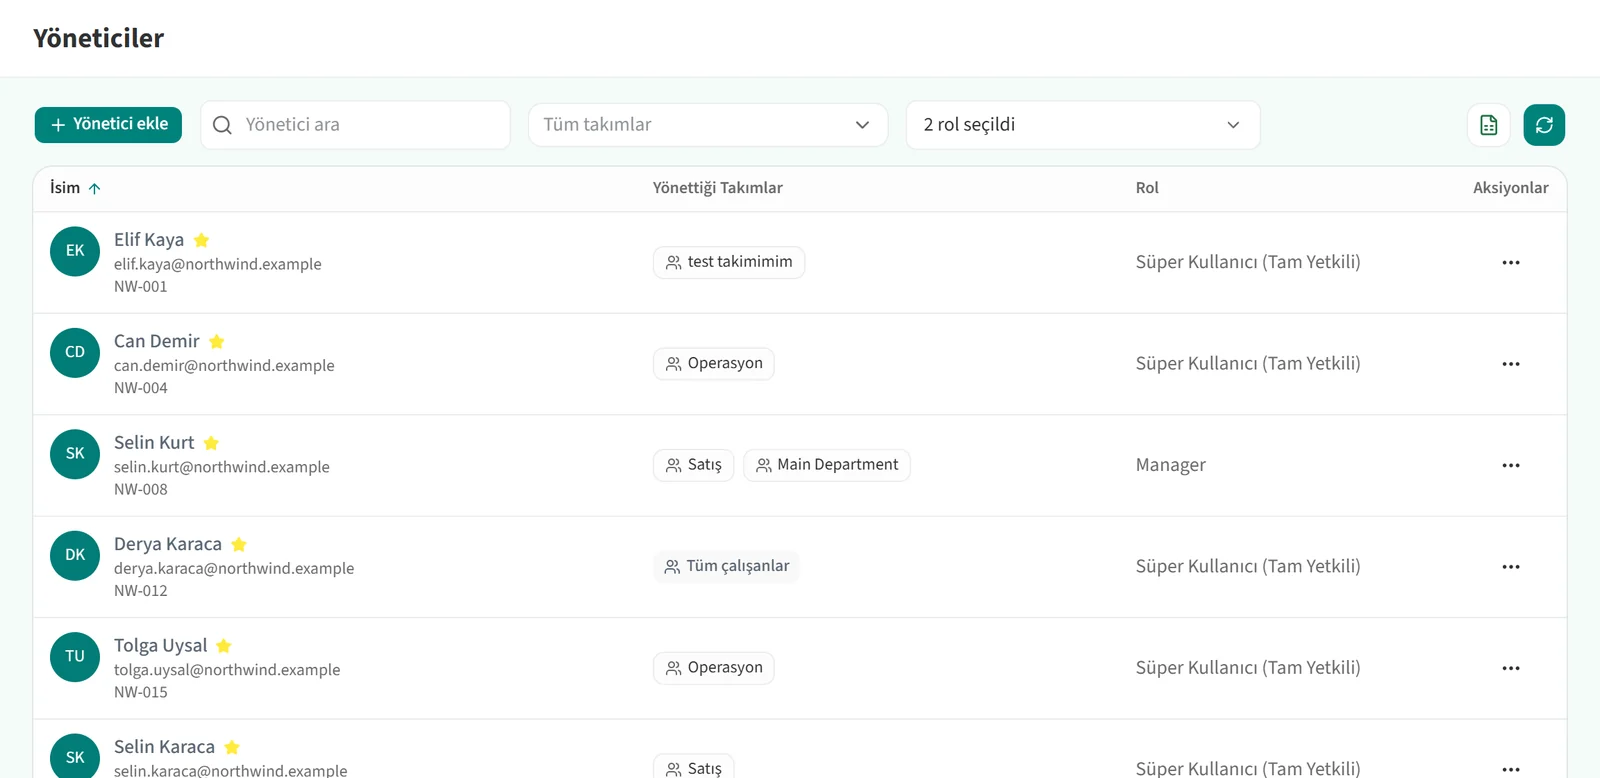
Task: Click the name Derya Karaca
Action: [x=168, y=544]
